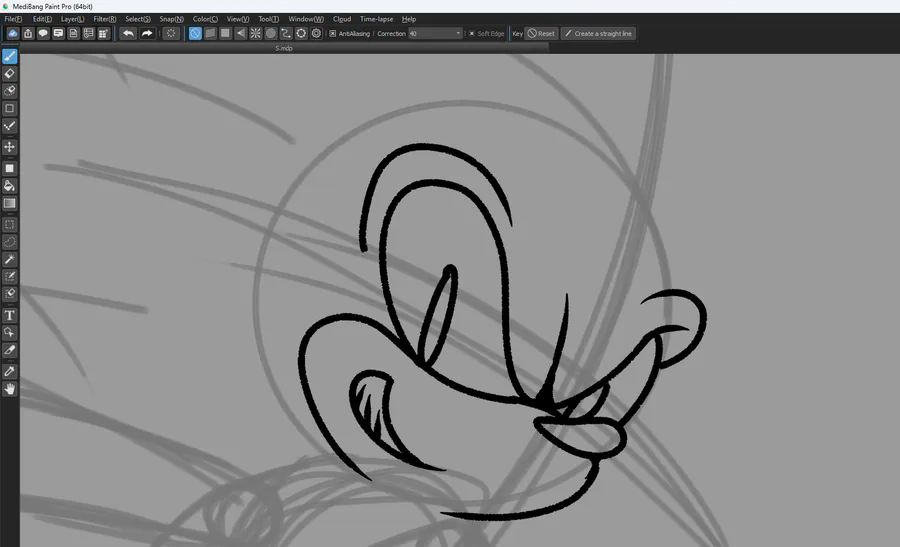Select the Bucket fill tool
Viewport: 900px width, 547px height.
coord(10,185)
